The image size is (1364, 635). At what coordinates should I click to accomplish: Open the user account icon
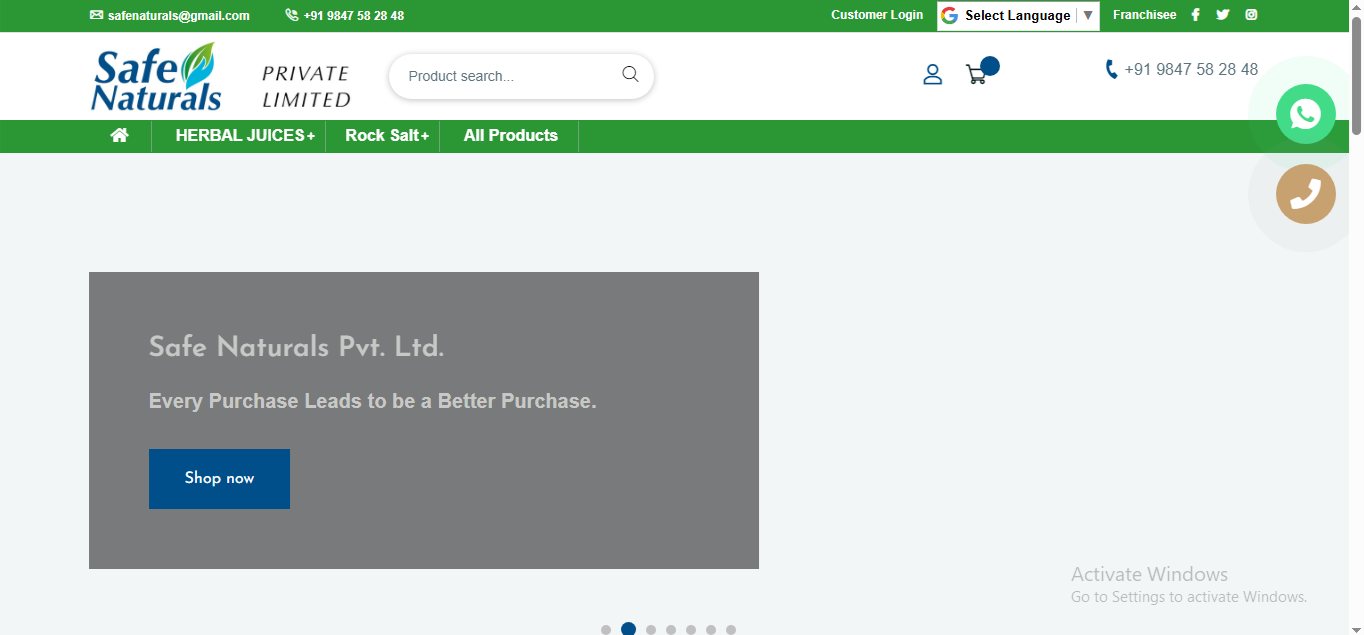tap(932, 75)
